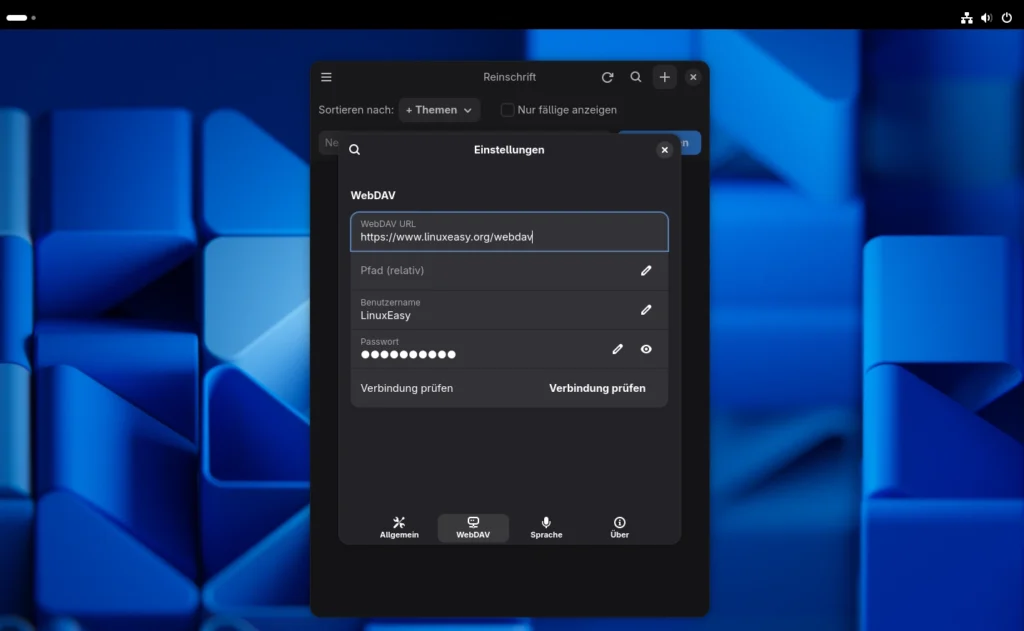Close the Einstellungen dialog

point(664,149)
